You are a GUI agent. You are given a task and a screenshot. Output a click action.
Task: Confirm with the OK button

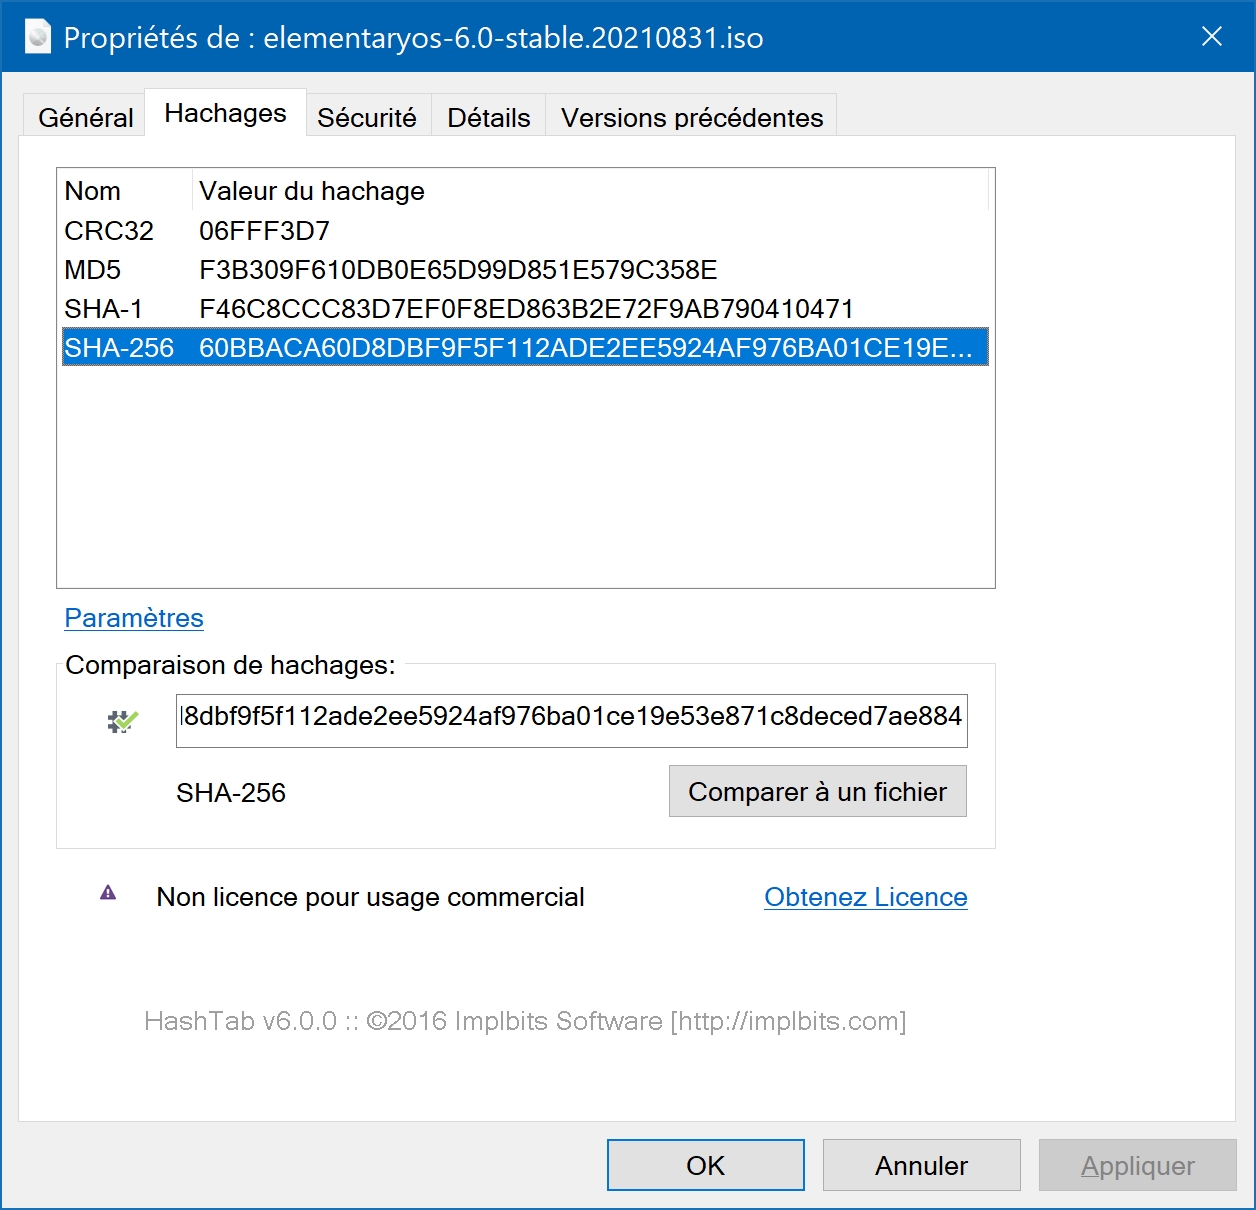coord(706,1165)
